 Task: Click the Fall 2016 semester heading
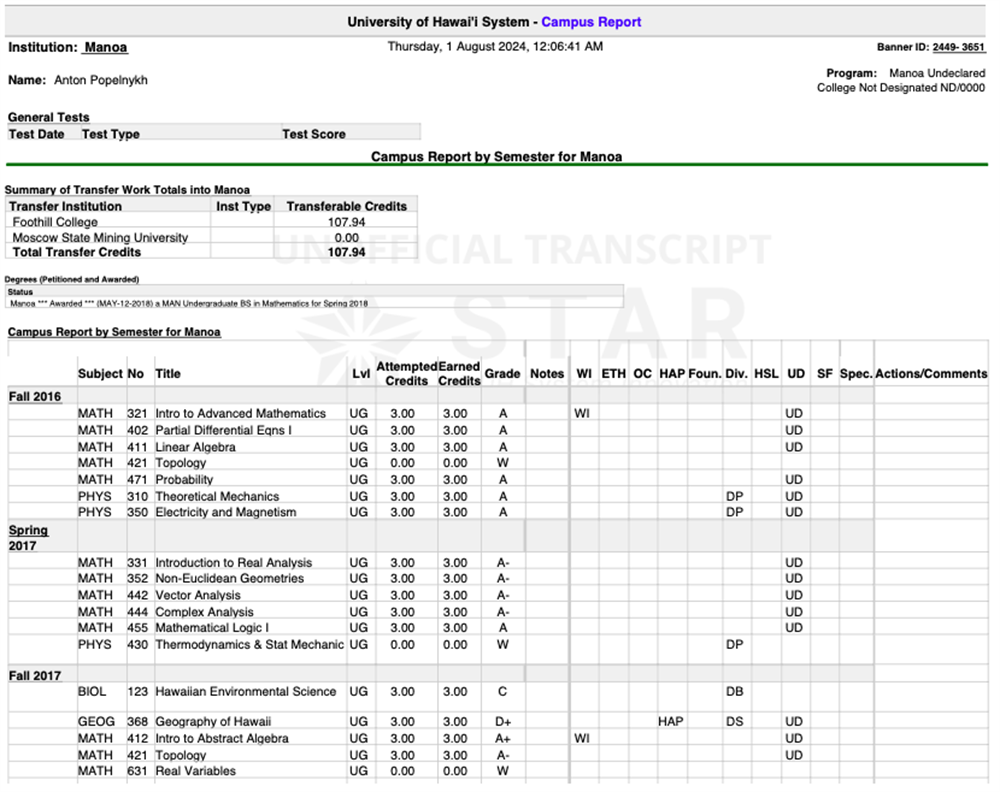(x=35, y=397)
